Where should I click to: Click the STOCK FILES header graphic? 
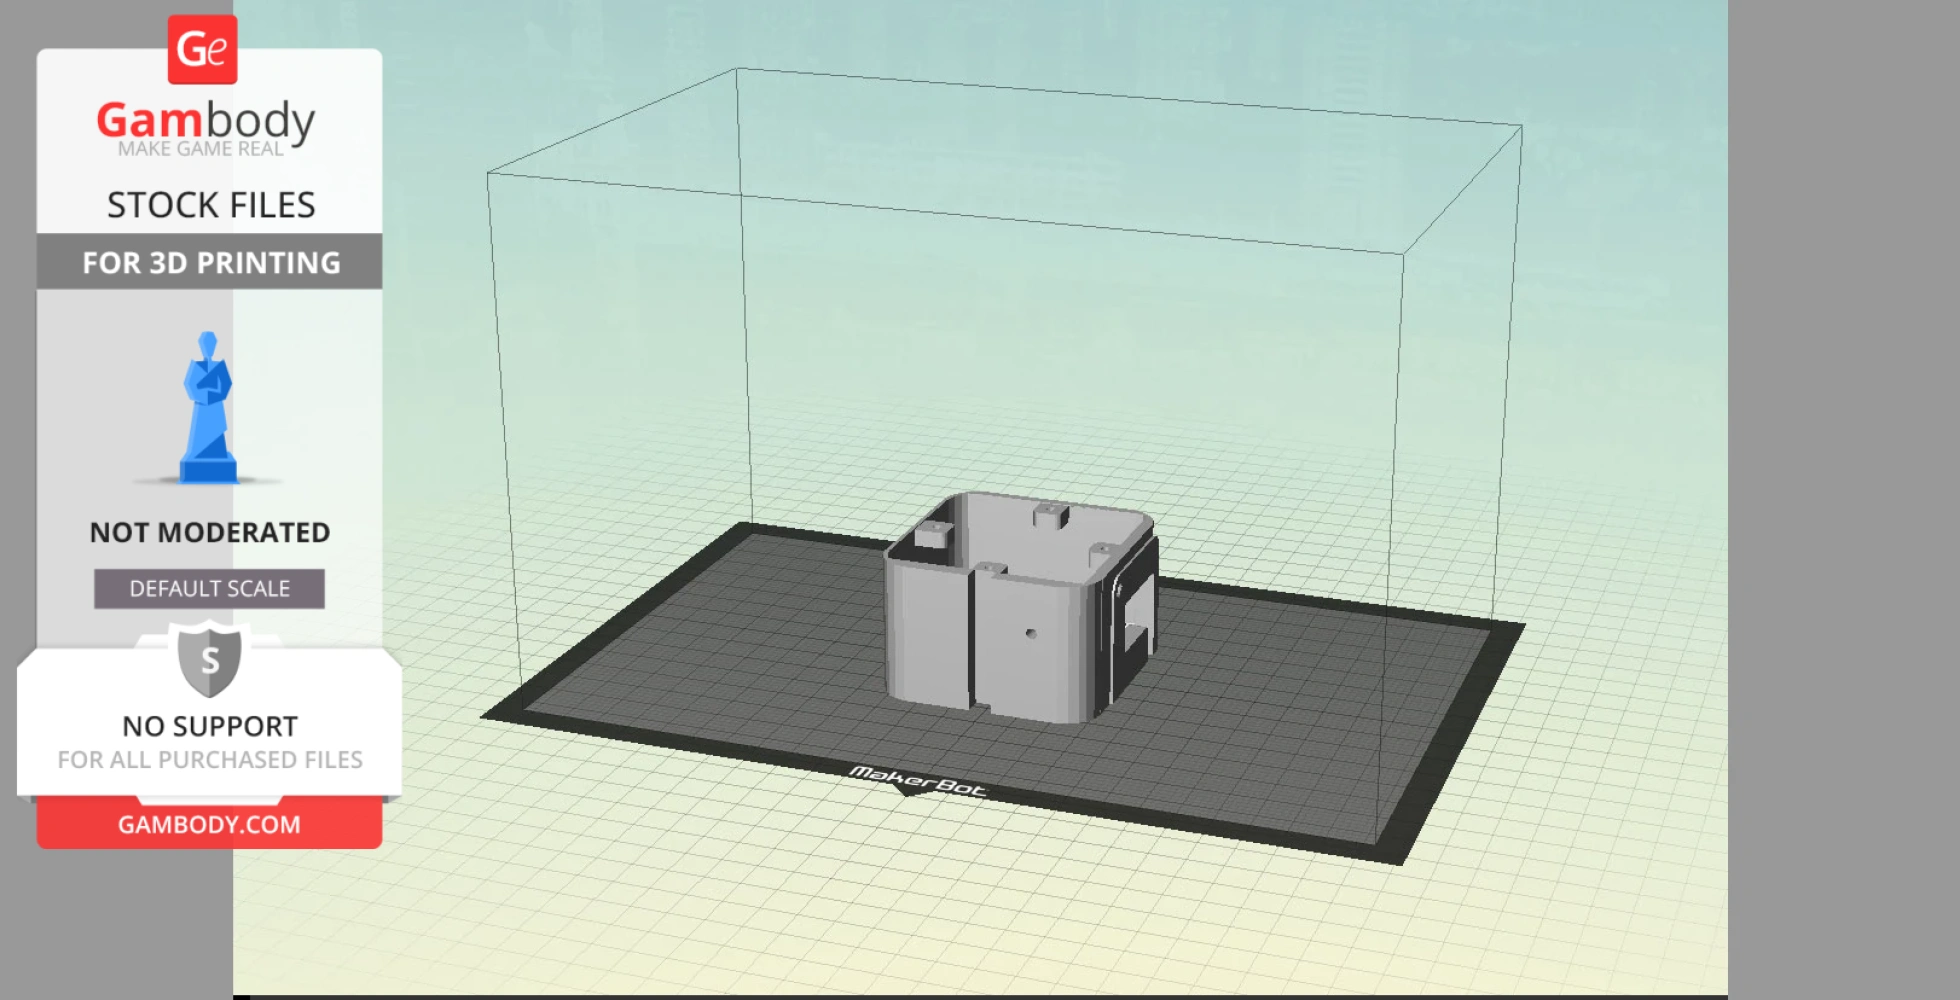tap(211, 204)
